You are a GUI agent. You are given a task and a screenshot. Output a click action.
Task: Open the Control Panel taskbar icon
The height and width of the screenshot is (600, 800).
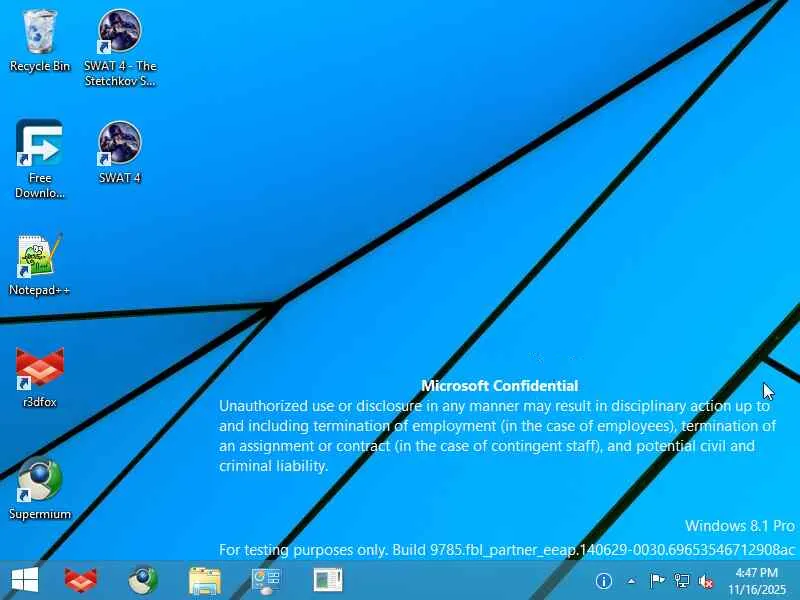pos(266,581)
